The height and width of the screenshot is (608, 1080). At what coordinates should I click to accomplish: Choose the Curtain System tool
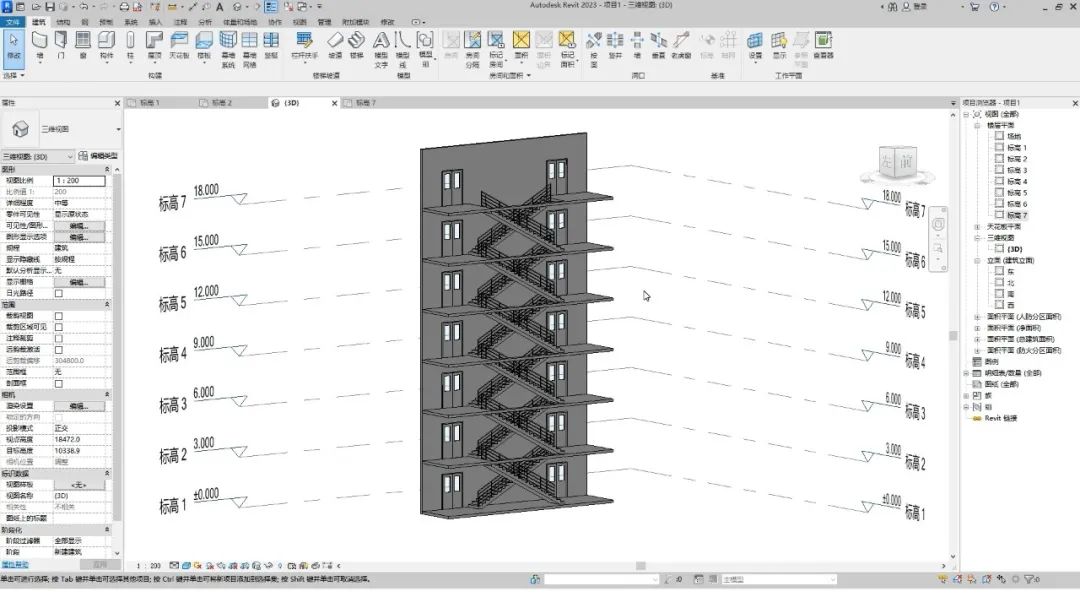(x=228, y=50)
